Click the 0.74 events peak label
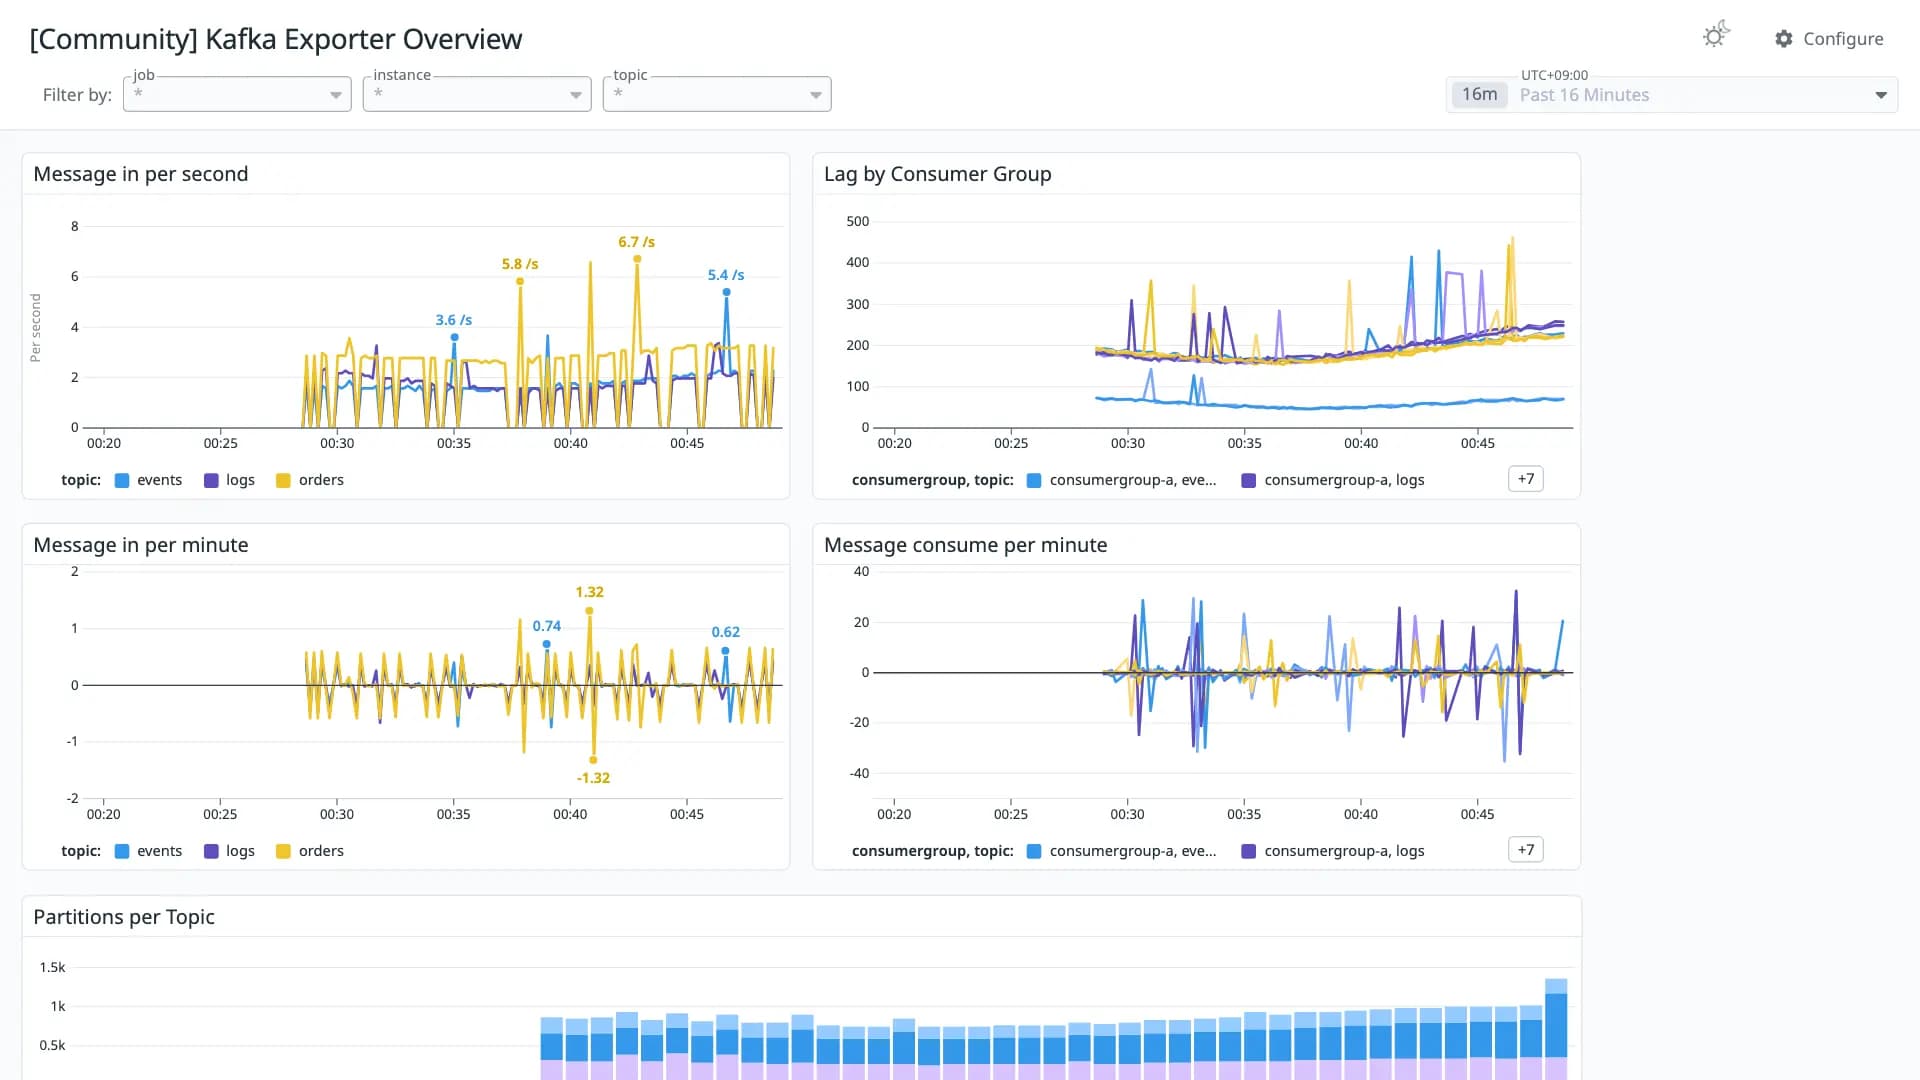1920x1080 pixels. pyautogui.click(x=547, y=626)
